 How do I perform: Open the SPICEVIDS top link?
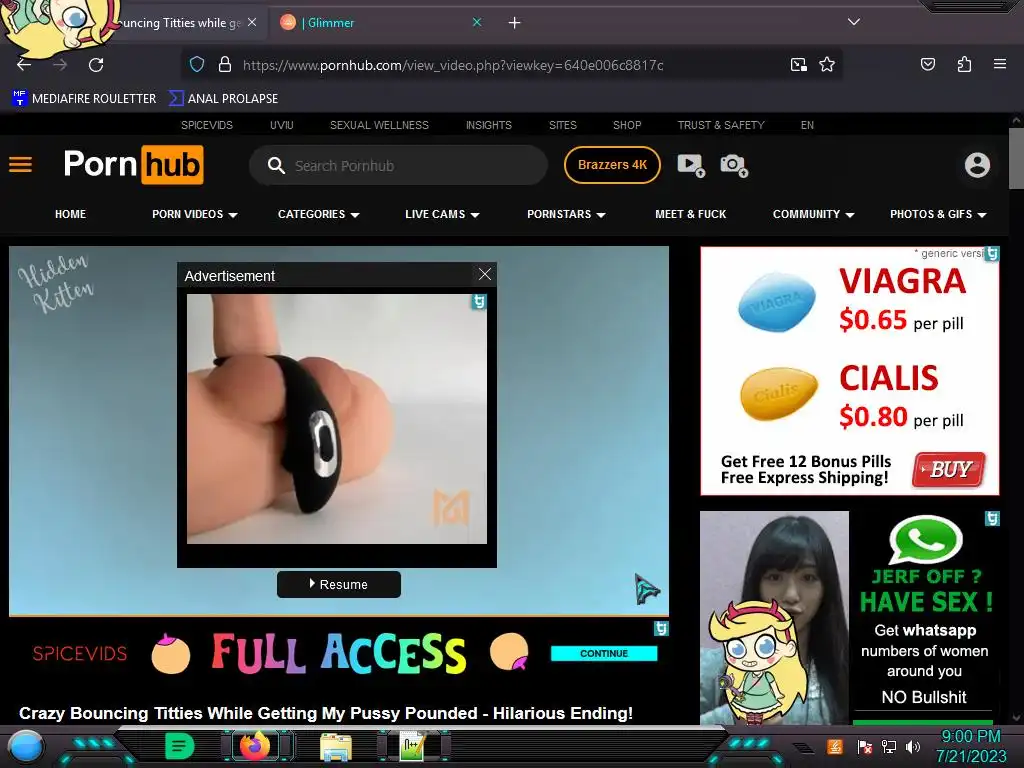(207, 125)
